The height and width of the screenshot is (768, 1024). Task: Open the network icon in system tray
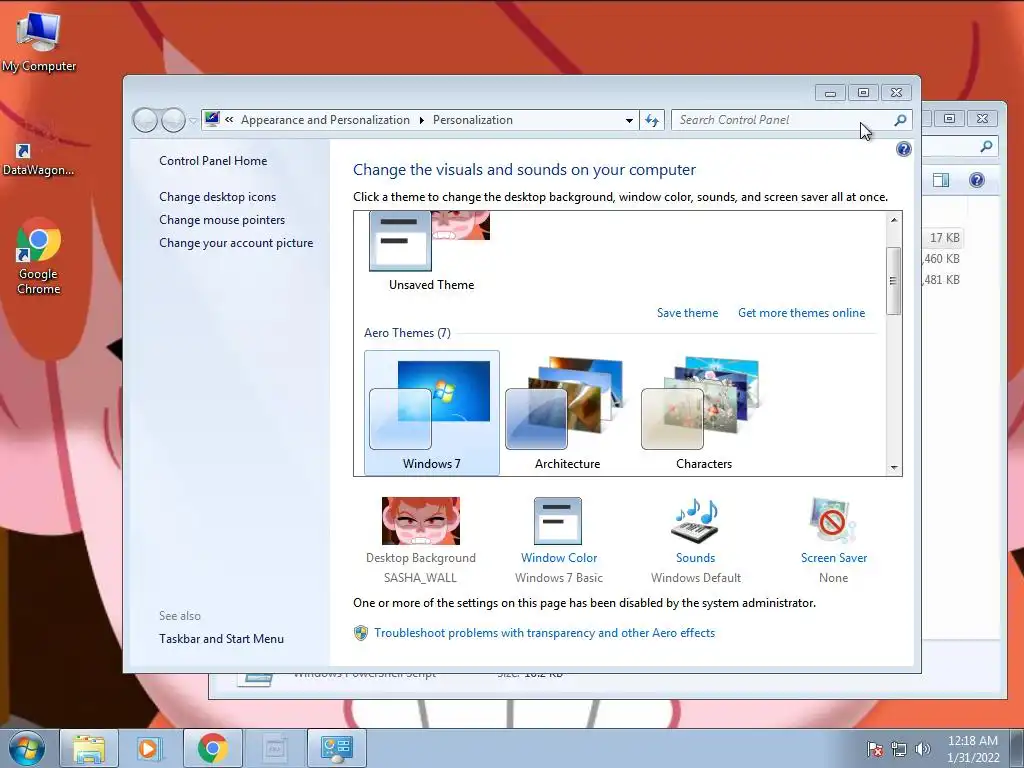899,749
